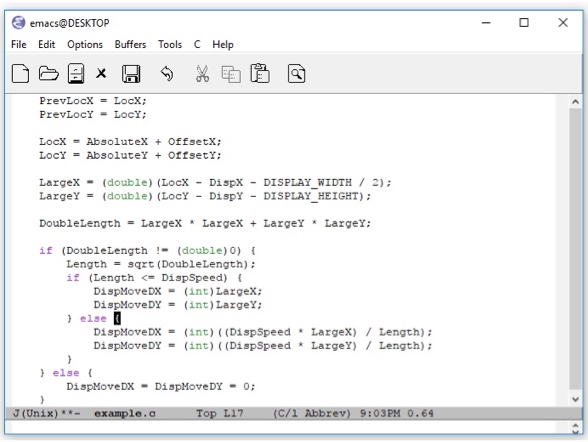Open the File menu
This screenshot has height=442, width=588.
[x=19, y=45]
